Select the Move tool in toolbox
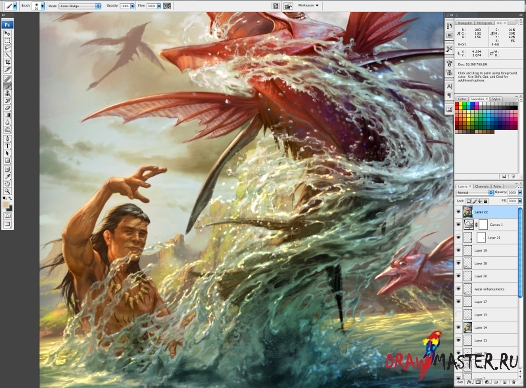Image resolution: width=526 pixels, height=388 pixels. coord(7,34)
